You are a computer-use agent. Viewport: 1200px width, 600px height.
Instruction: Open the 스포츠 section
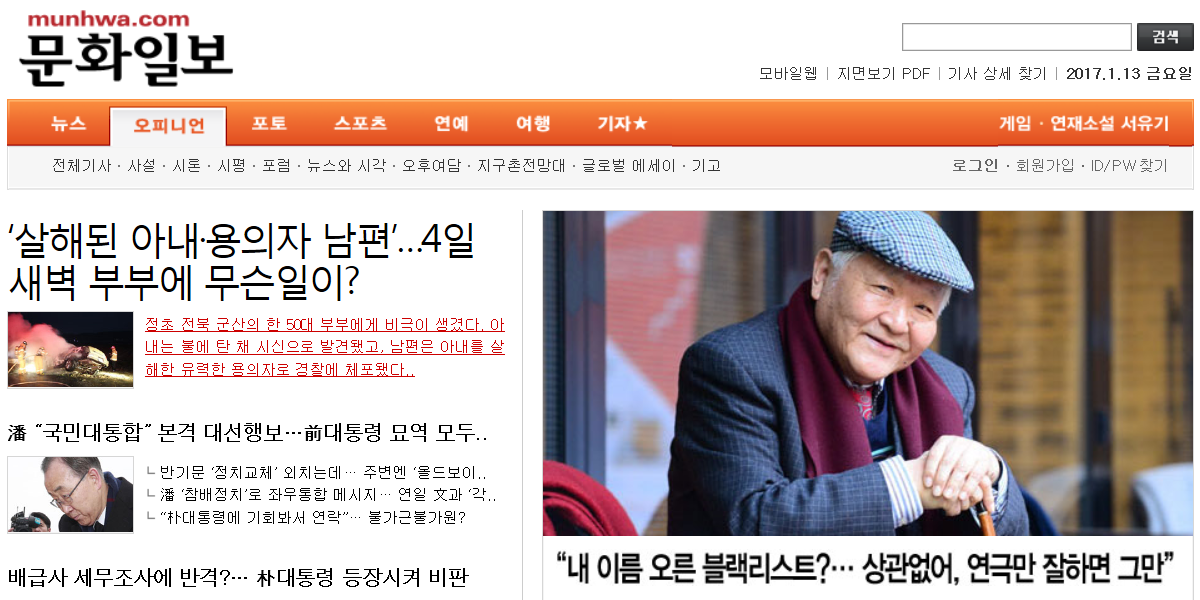pyautogui.click(x=360, y=124)
